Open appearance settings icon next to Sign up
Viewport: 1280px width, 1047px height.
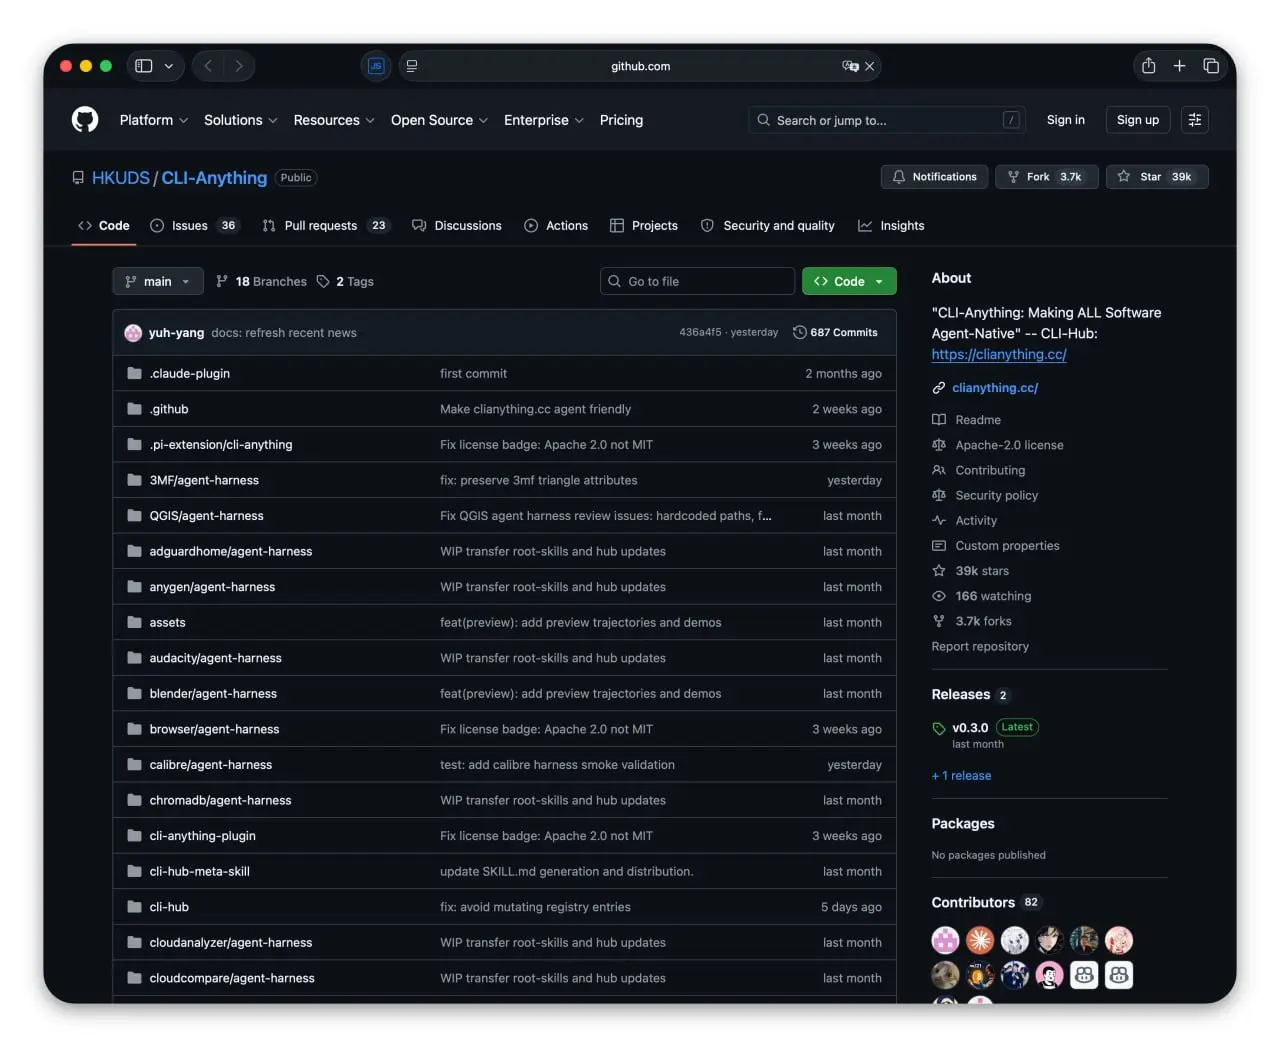coord(1194,120)
